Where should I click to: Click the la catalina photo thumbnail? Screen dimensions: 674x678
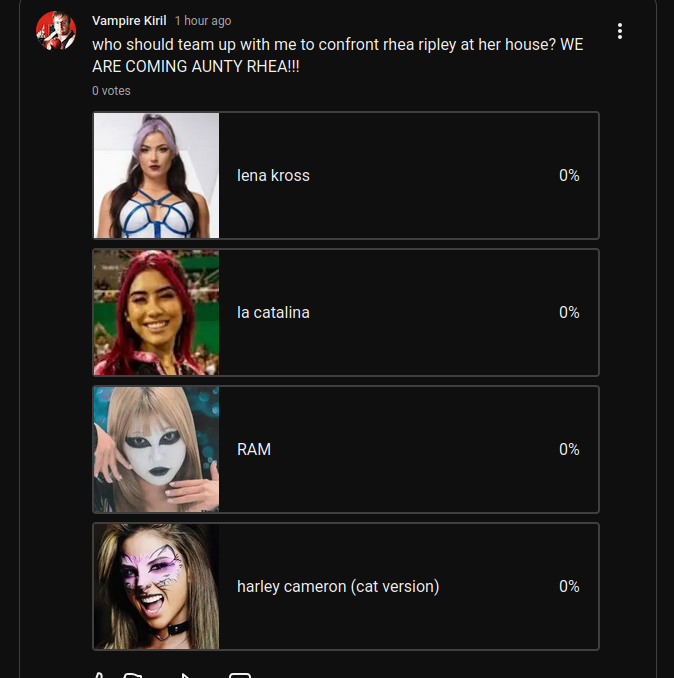(157, 312)
